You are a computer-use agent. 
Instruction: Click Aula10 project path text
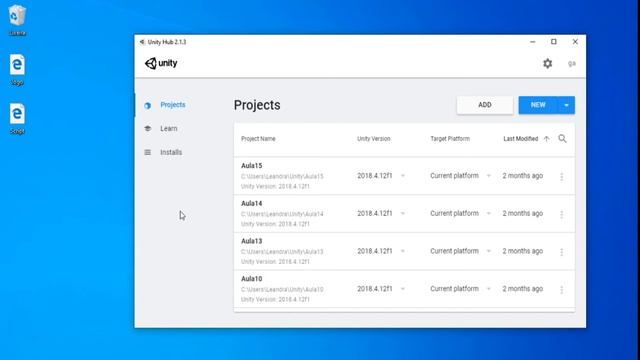pos(282,289)
